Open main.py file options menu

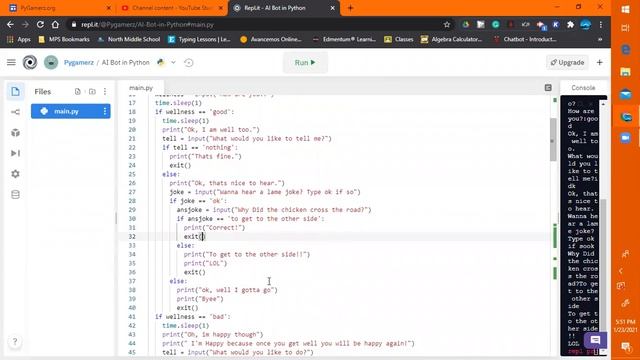[104, 111]
